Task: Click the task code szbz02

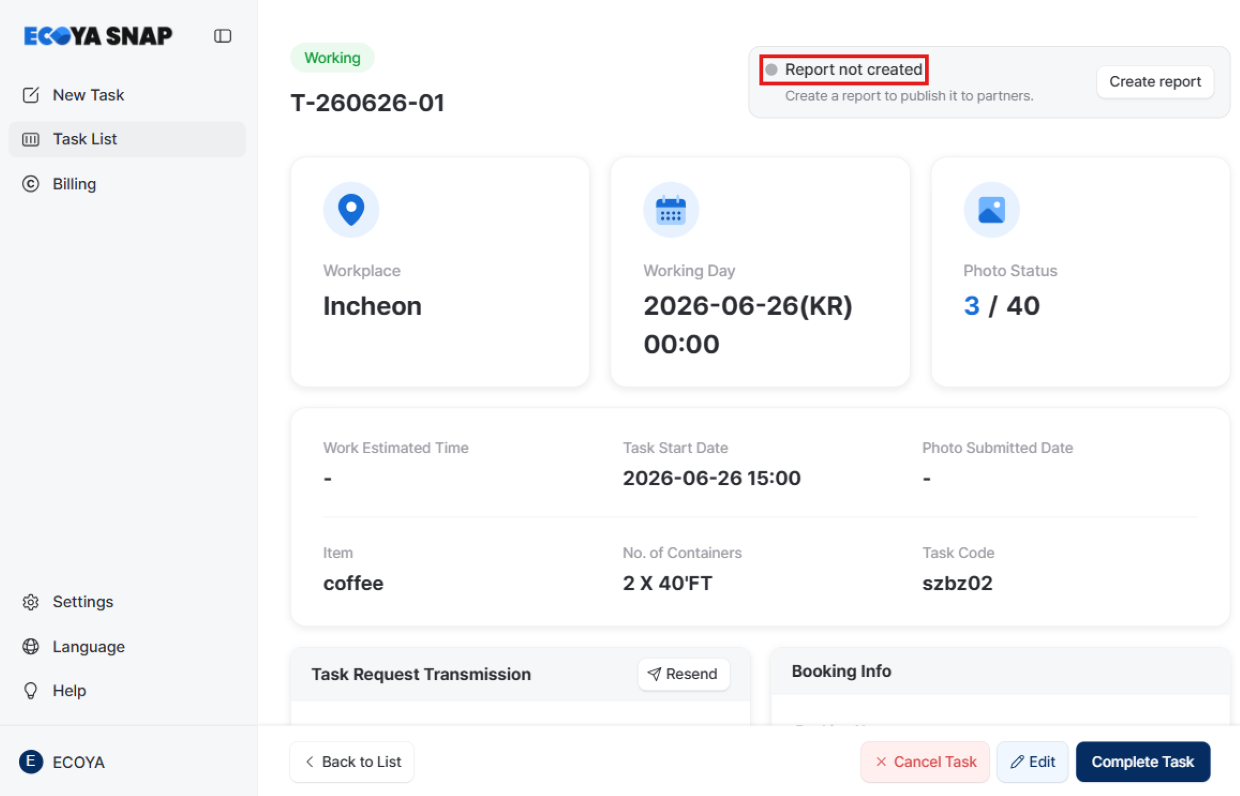Action: 957,583
